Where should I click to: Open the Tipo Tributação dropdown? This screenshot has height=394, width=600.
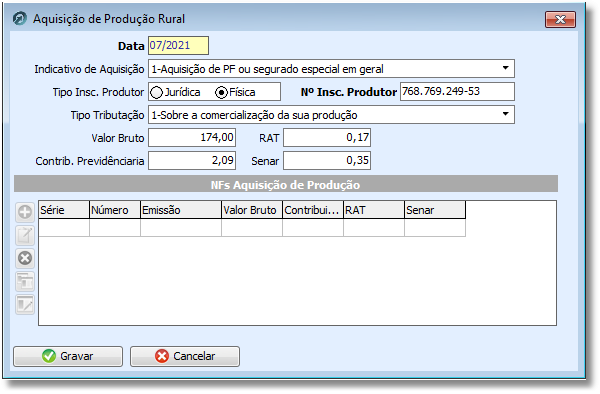click(505, 114)
